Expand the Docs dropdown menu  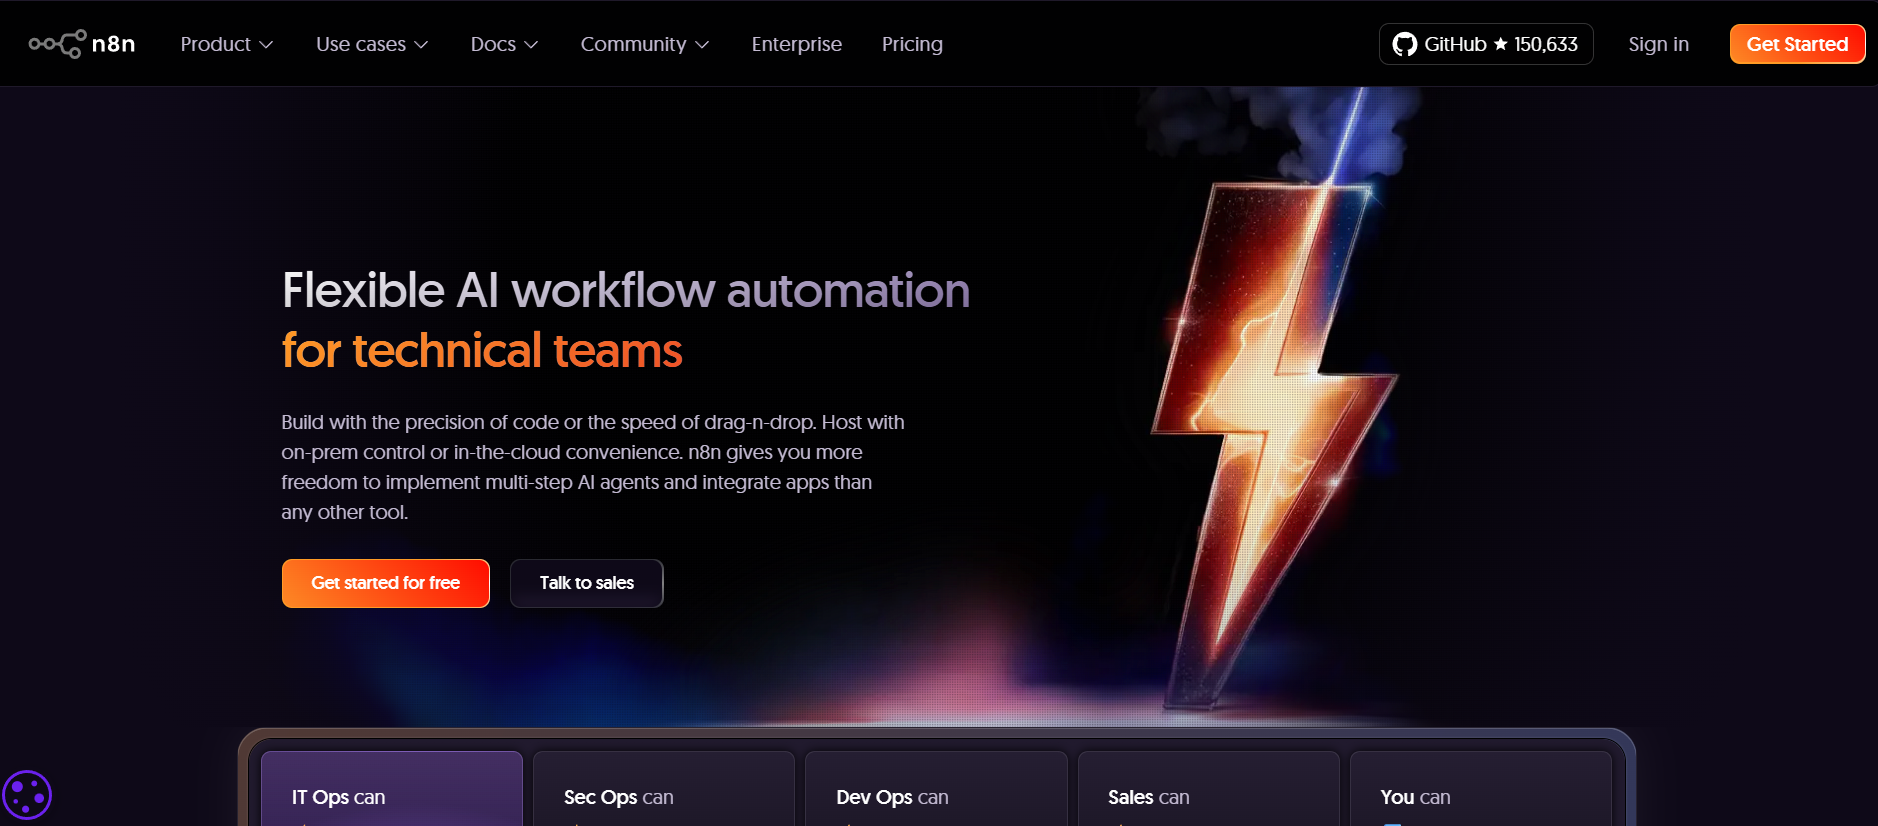pos(504,44)
